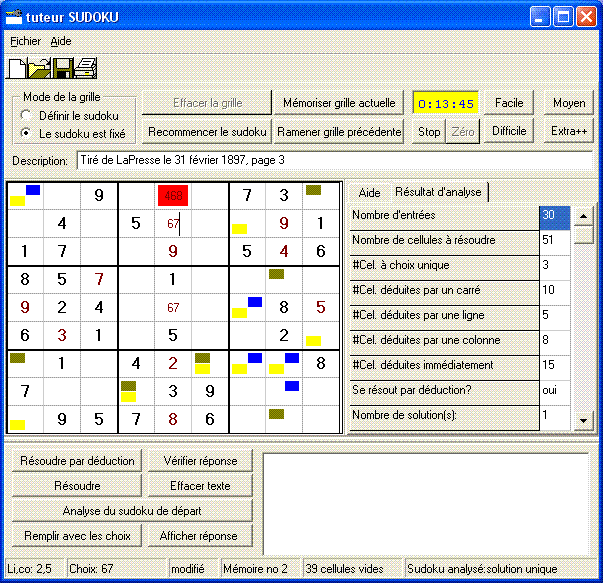Click the bottom-left sudoku cell with yellow marker

coord(25,419)
